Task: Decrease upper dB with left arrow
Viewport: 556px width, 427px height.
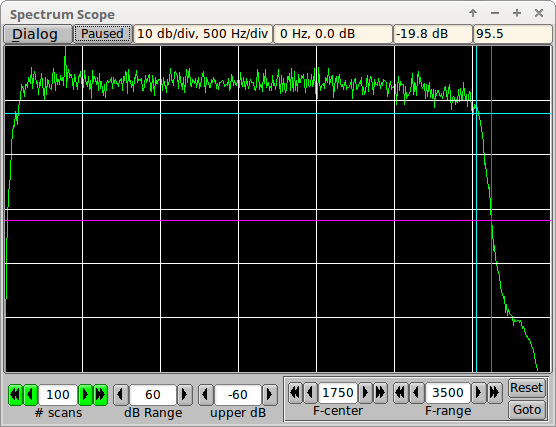Action: [x=206, y=394]
